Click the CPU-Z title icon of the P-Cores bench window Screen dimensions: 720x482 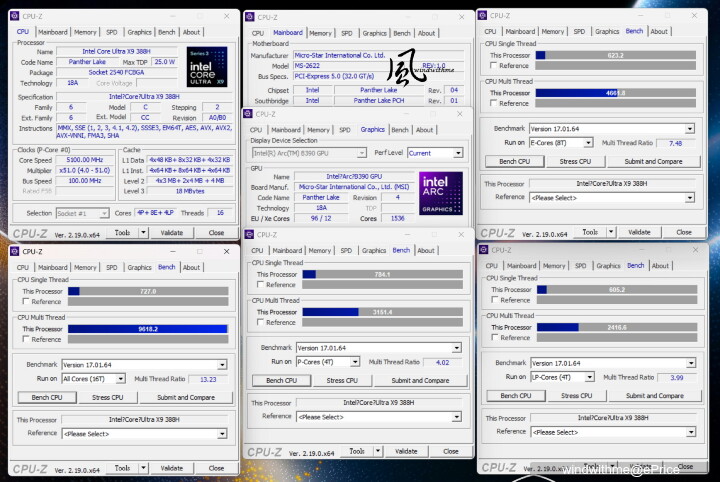[x=249, y=234]
